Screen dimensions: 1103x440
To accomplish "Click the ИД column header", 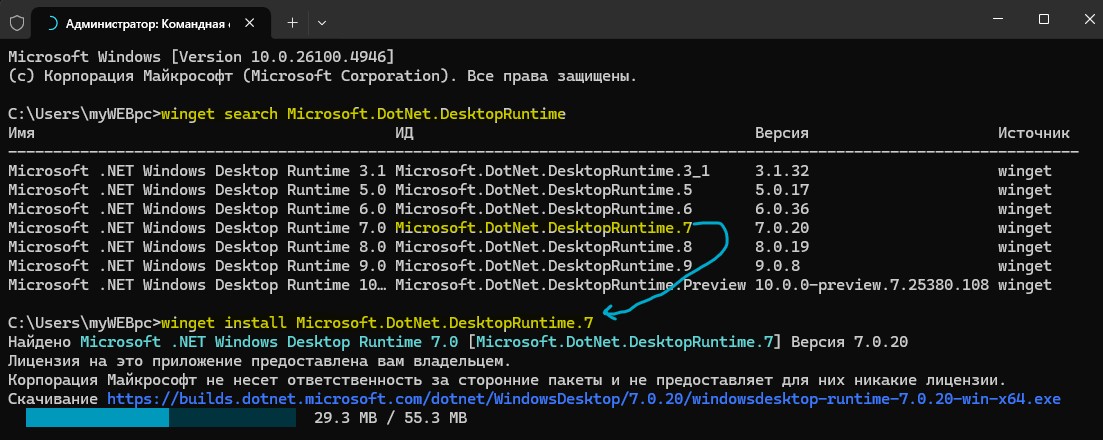I will (x=404, y=132).
